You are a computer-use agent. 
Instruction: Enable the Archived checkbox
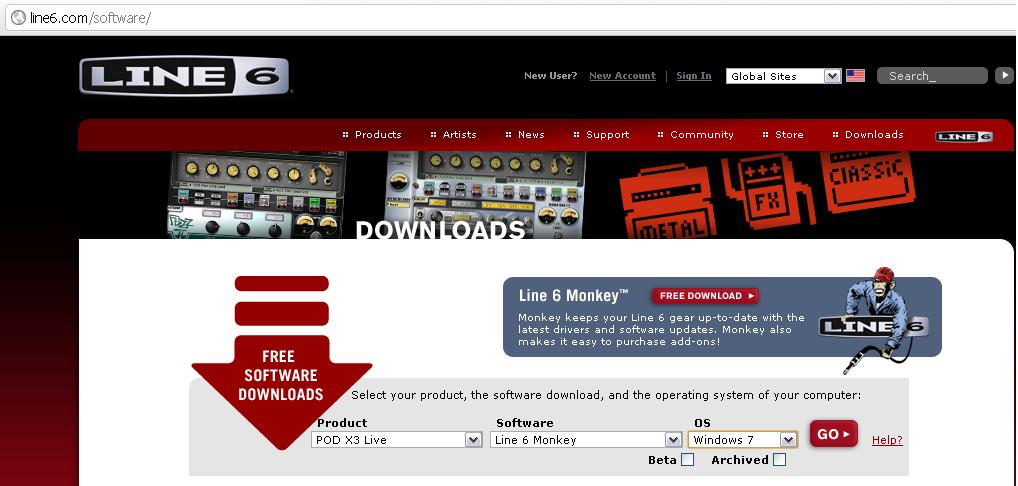click(780, 460)
